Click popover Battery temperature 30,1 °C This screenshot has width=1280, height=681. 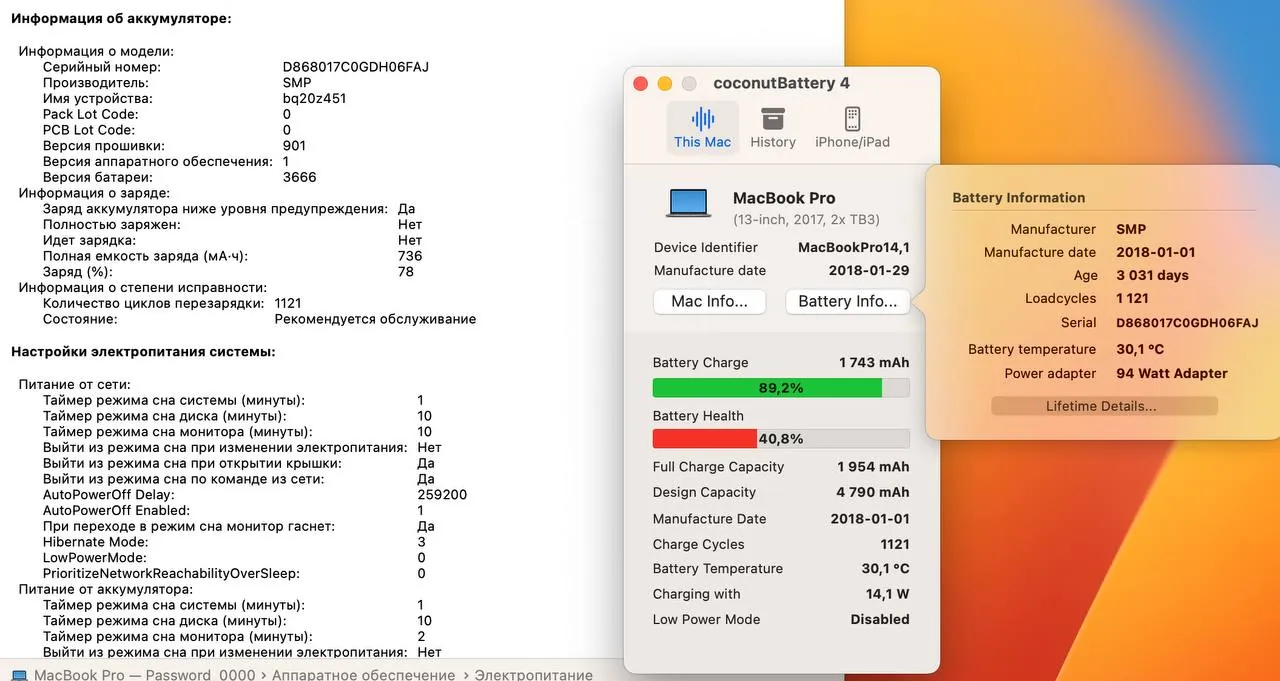1140,349
